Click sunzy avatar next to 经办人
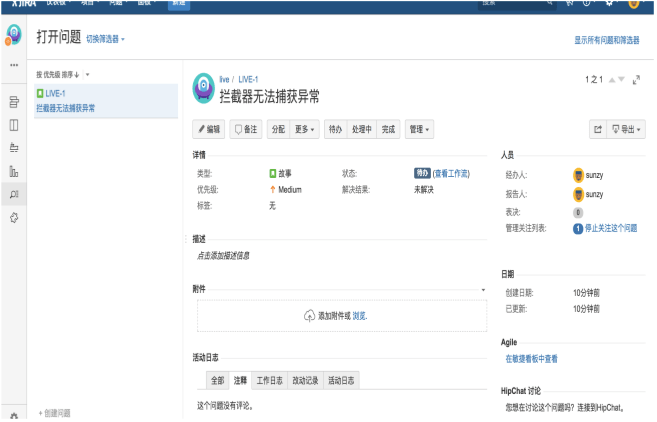This screenshot has height=422, width=657. point(578,175)
